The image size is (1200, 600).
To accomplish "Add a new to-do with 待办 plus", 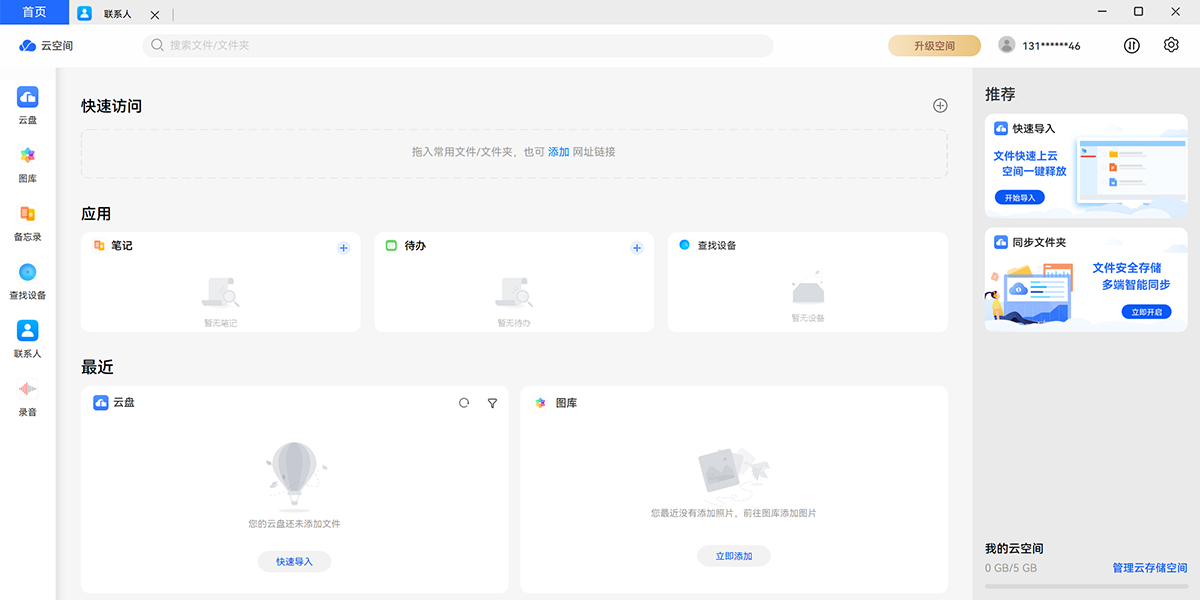I will (x=636, y=247).
